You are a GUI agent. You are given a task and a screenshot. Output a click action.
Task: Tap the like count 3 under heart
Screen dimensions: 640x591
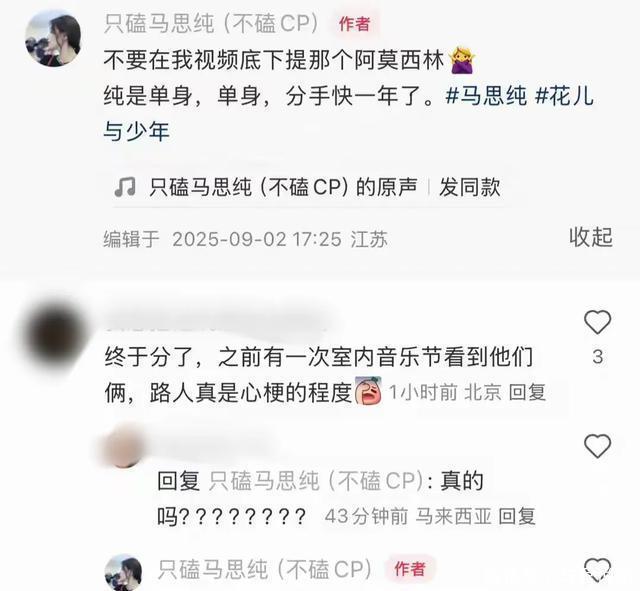coord(598,357)
